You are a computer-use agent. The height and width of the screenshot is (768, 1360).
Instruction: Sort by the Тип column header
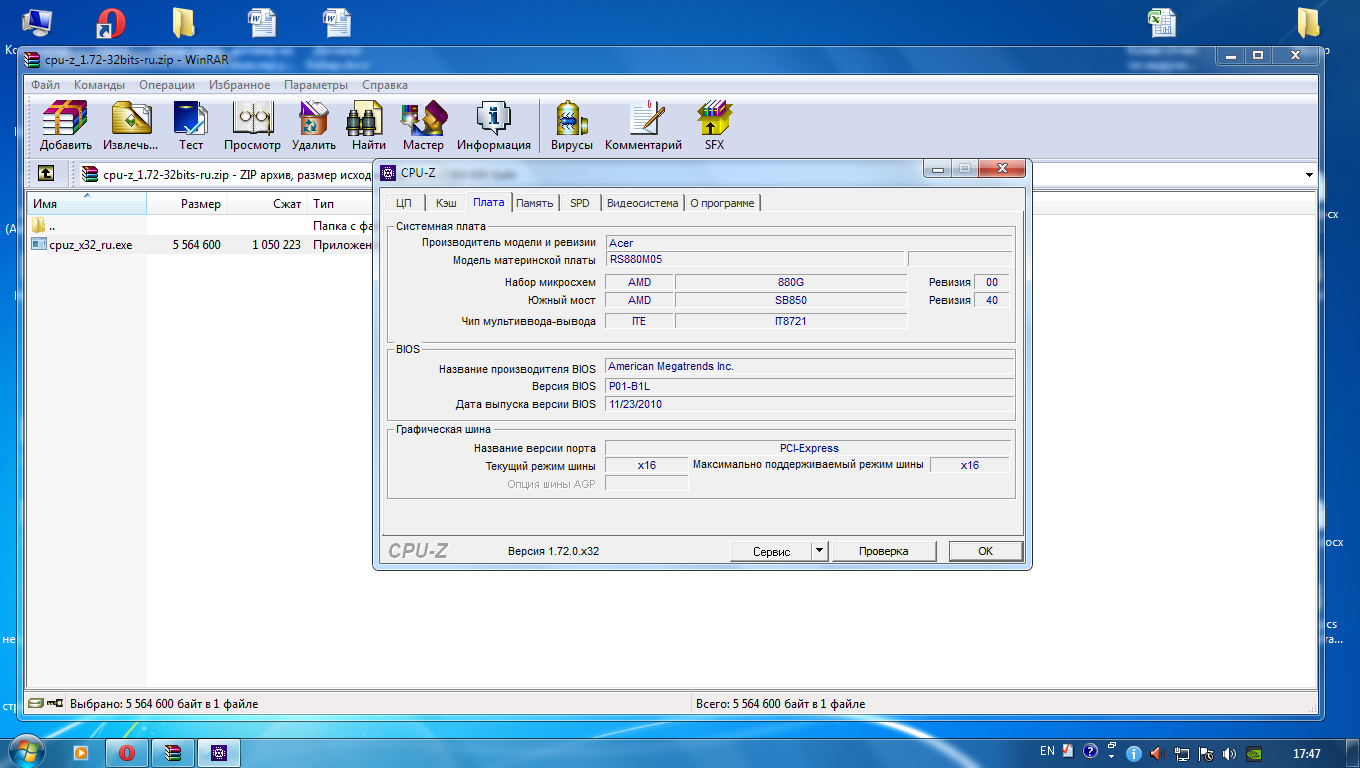[340, 204]
